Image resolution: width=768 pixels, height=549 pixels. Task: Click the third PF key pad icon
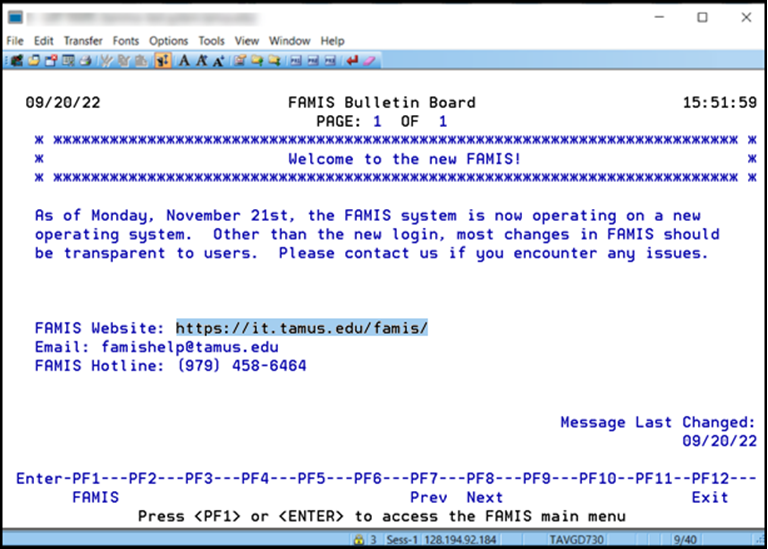331,61
